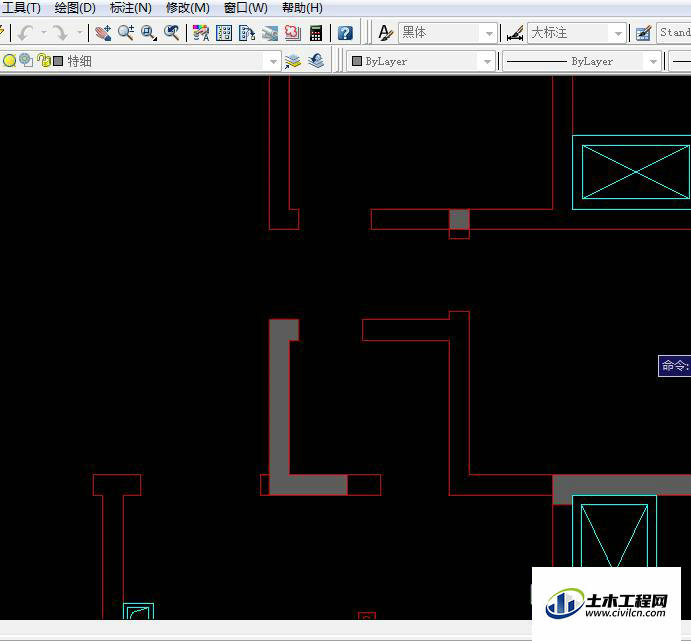The image size is (691, 641).
Task: Open the 修改(M) menu
Action: click(x=187, y=8)
